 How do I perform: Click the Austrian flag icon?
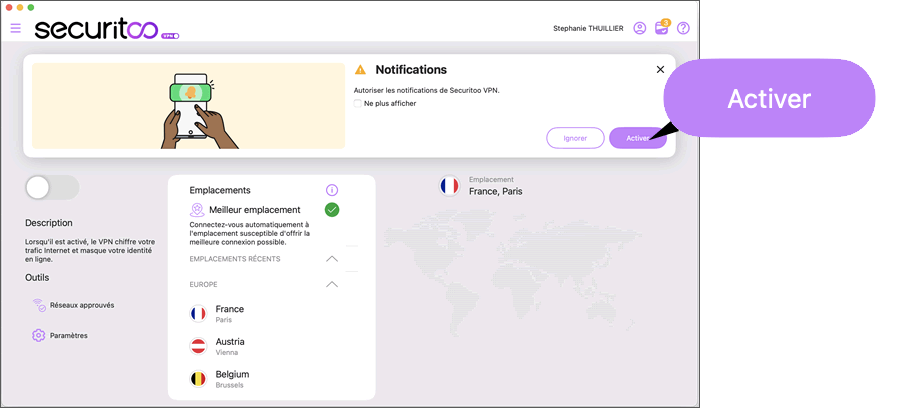click(198, 346)
